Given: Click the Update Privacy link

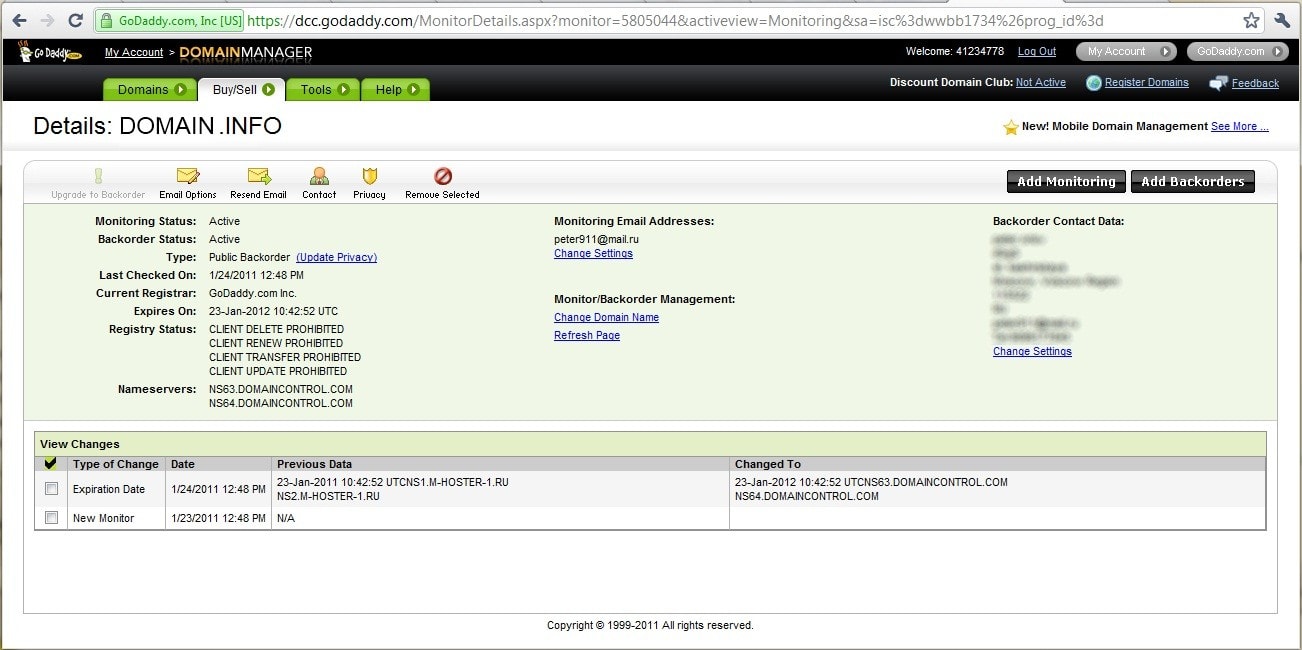Looking at the screenshot, I should pos(336,257).
